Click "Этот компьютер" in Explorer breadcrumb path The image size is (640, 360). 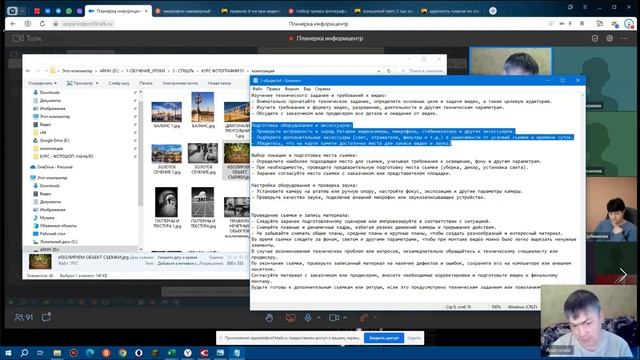[77, 71]
